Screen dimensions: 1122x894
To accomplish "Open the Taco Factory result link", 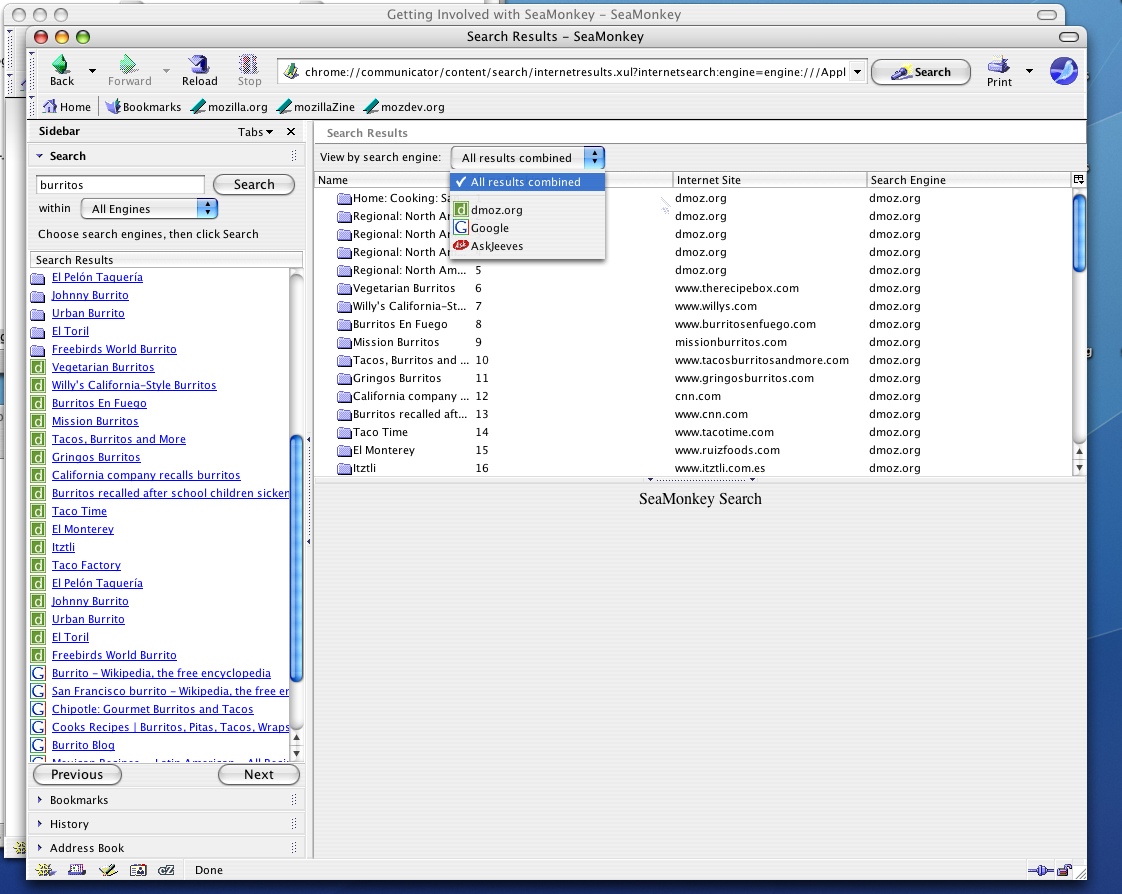I will tap(86, 565).
